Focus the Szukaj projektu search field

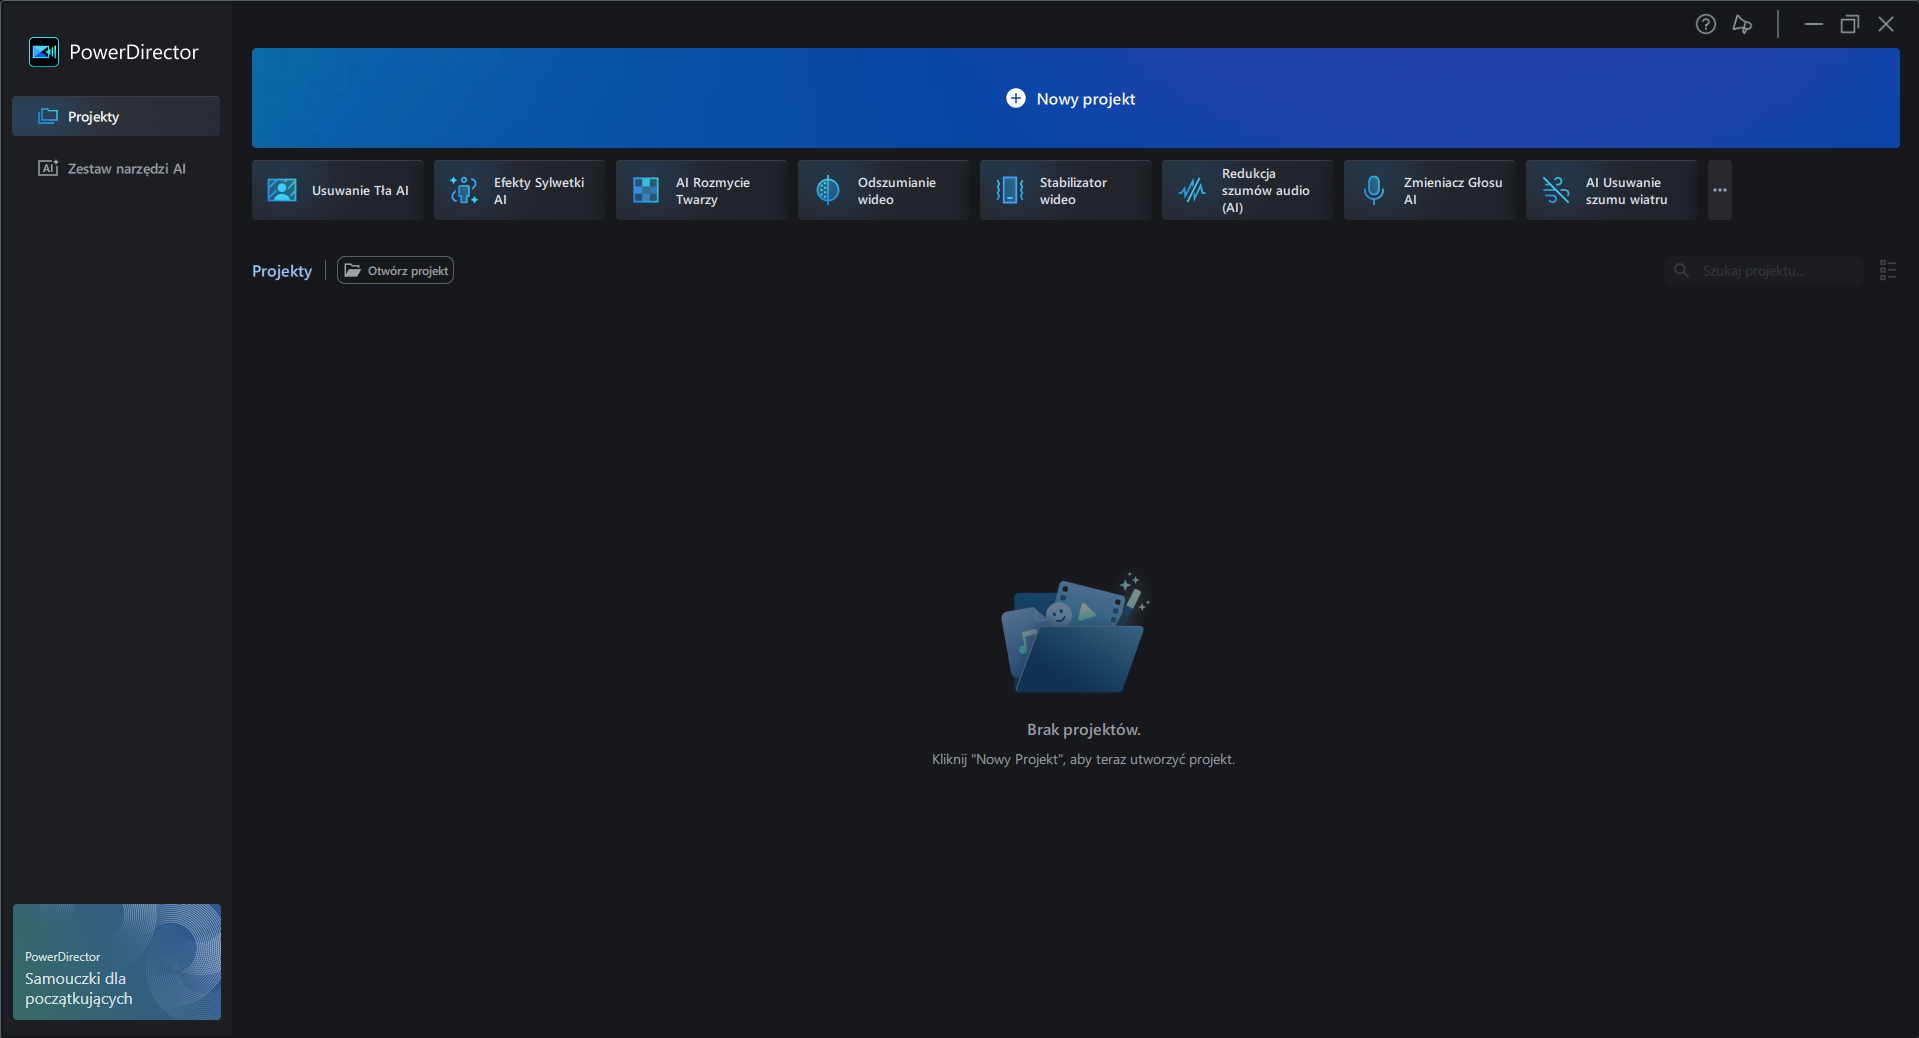[x=1764, y=270]
